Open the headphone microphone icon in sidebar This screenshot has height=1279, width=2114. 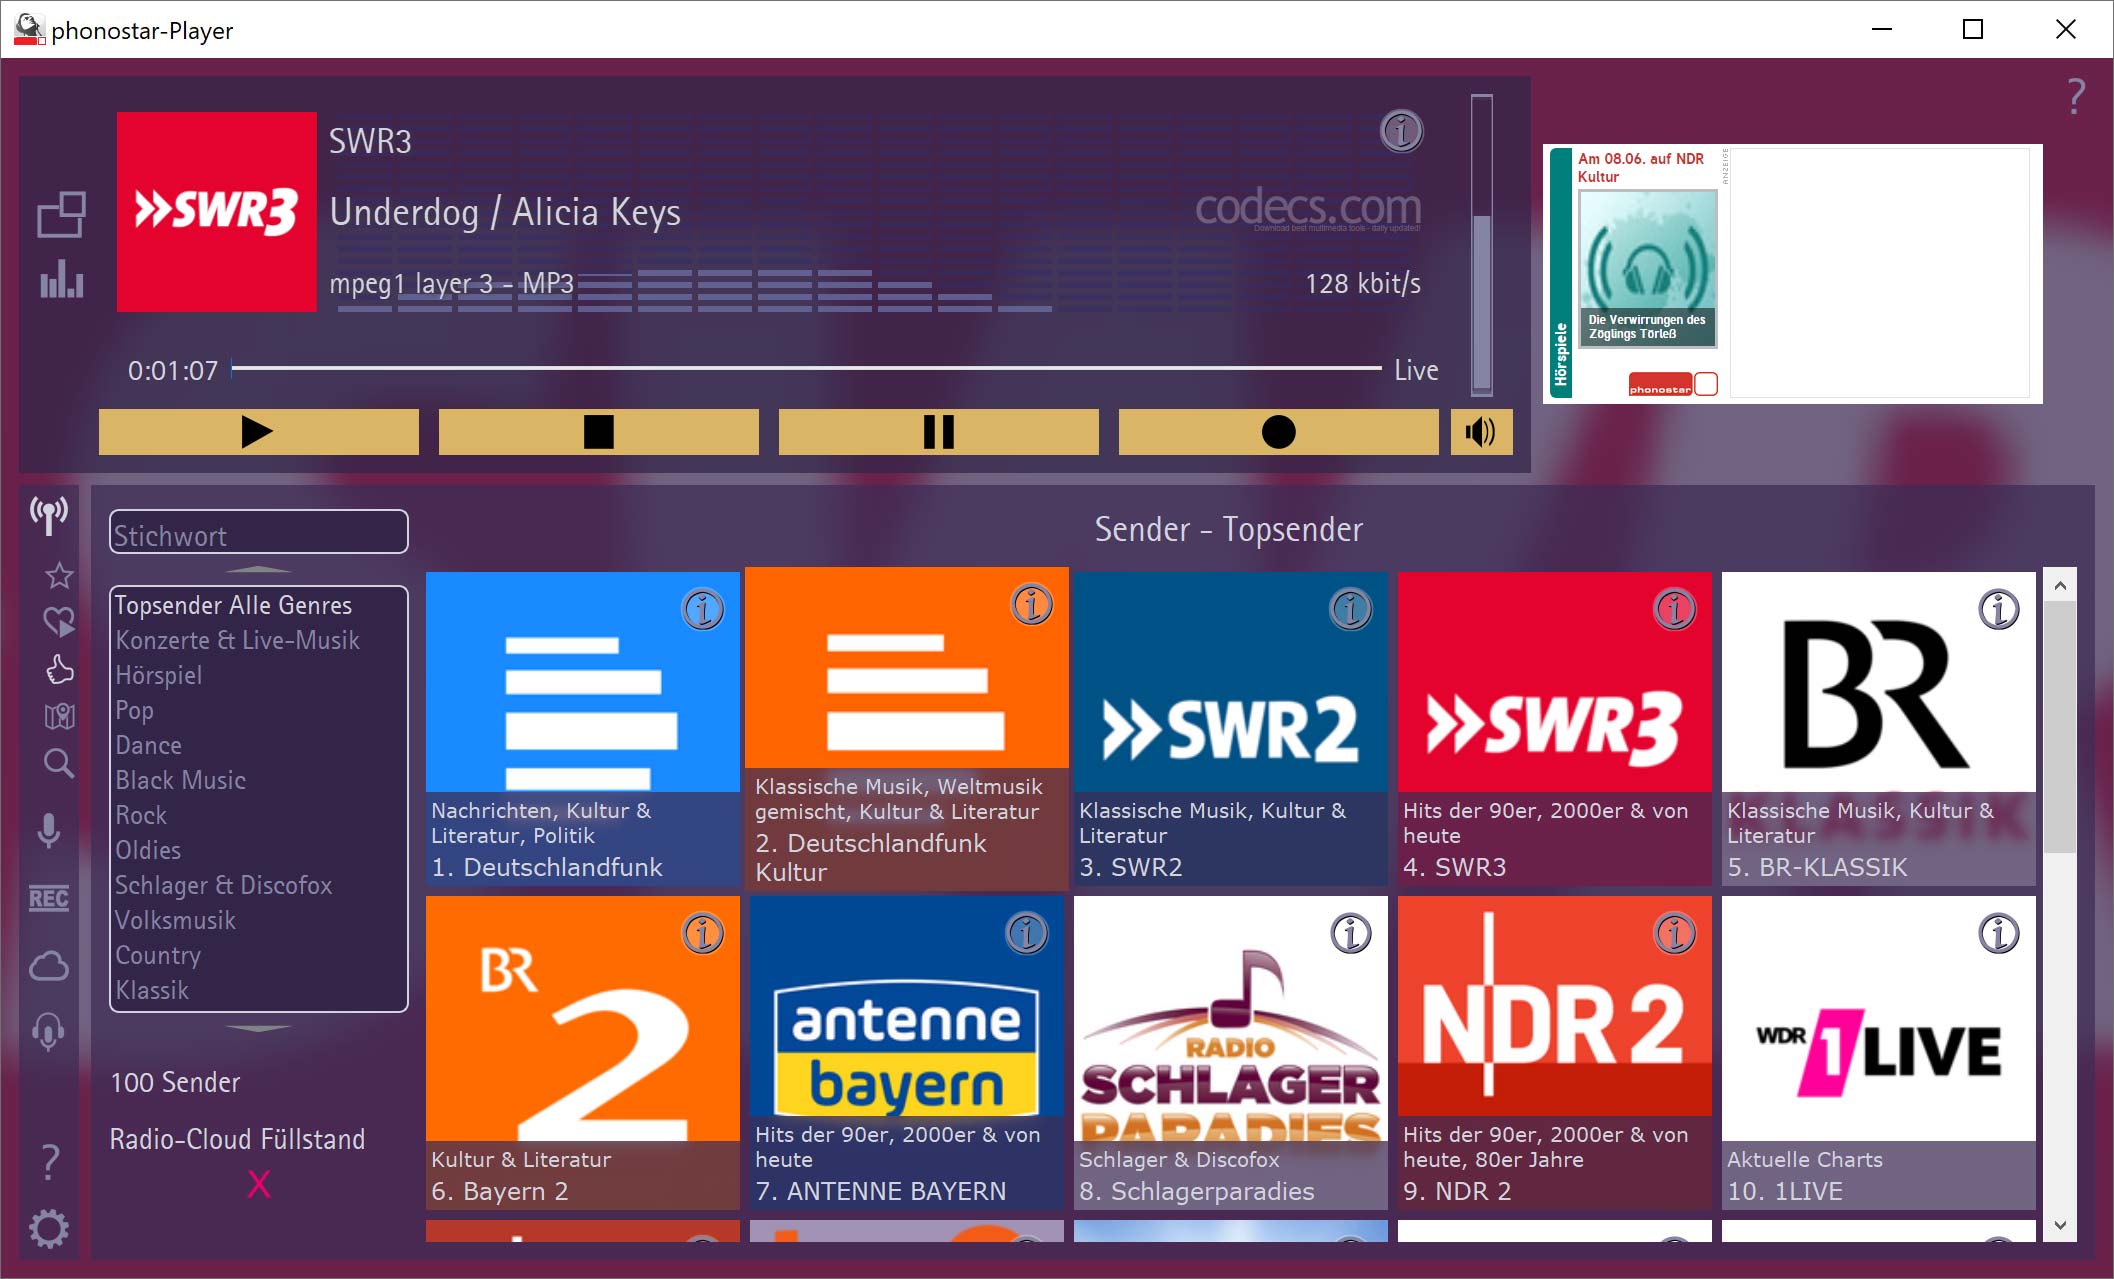(x=49, y=1032)
